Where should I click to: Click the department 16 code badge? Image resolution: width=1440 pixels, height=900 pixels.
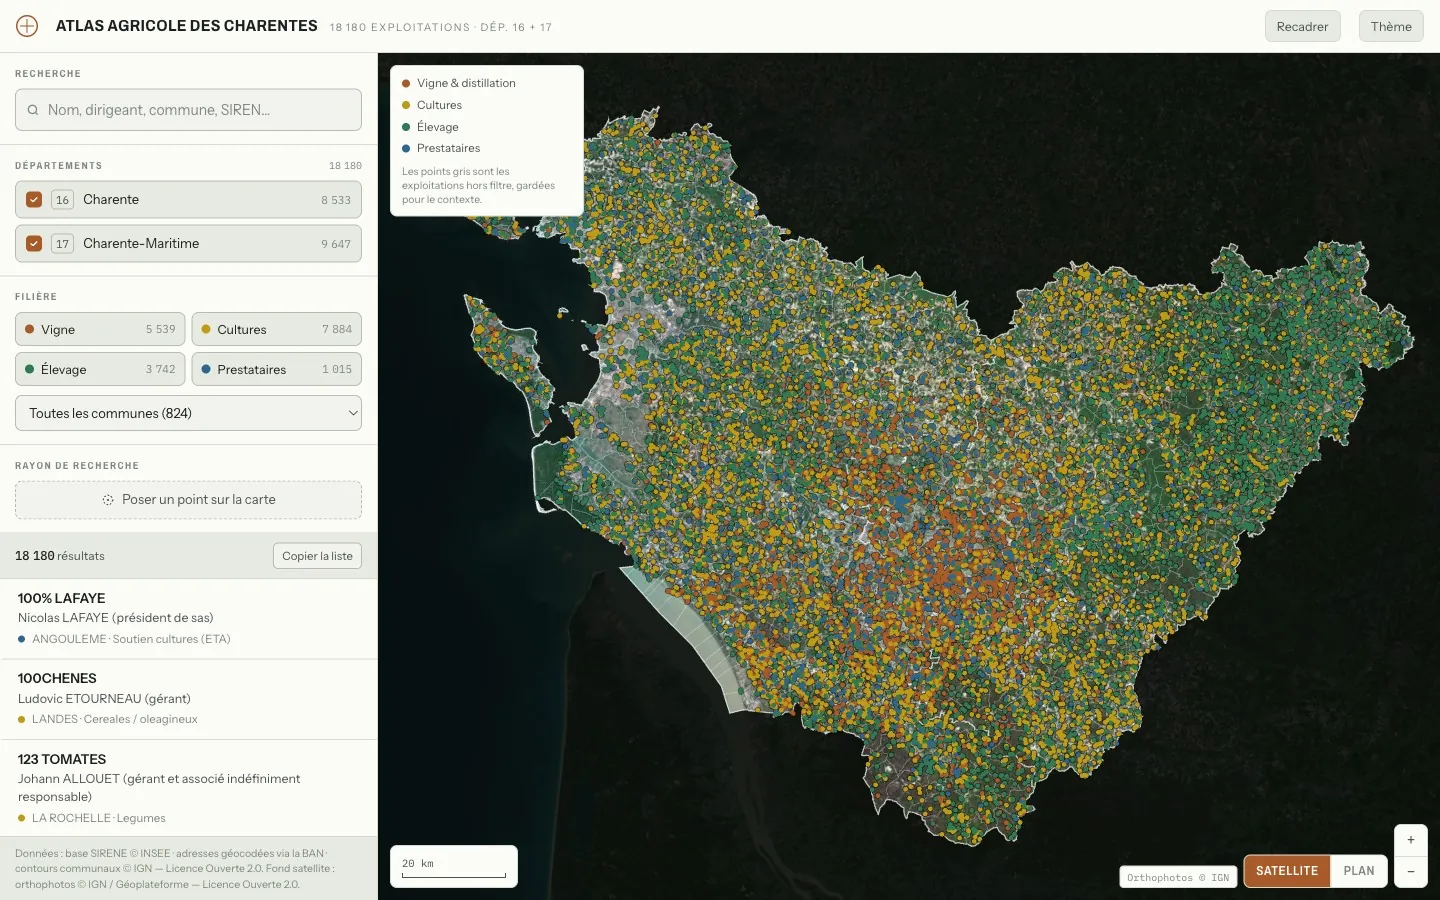[x=62, y=199]
